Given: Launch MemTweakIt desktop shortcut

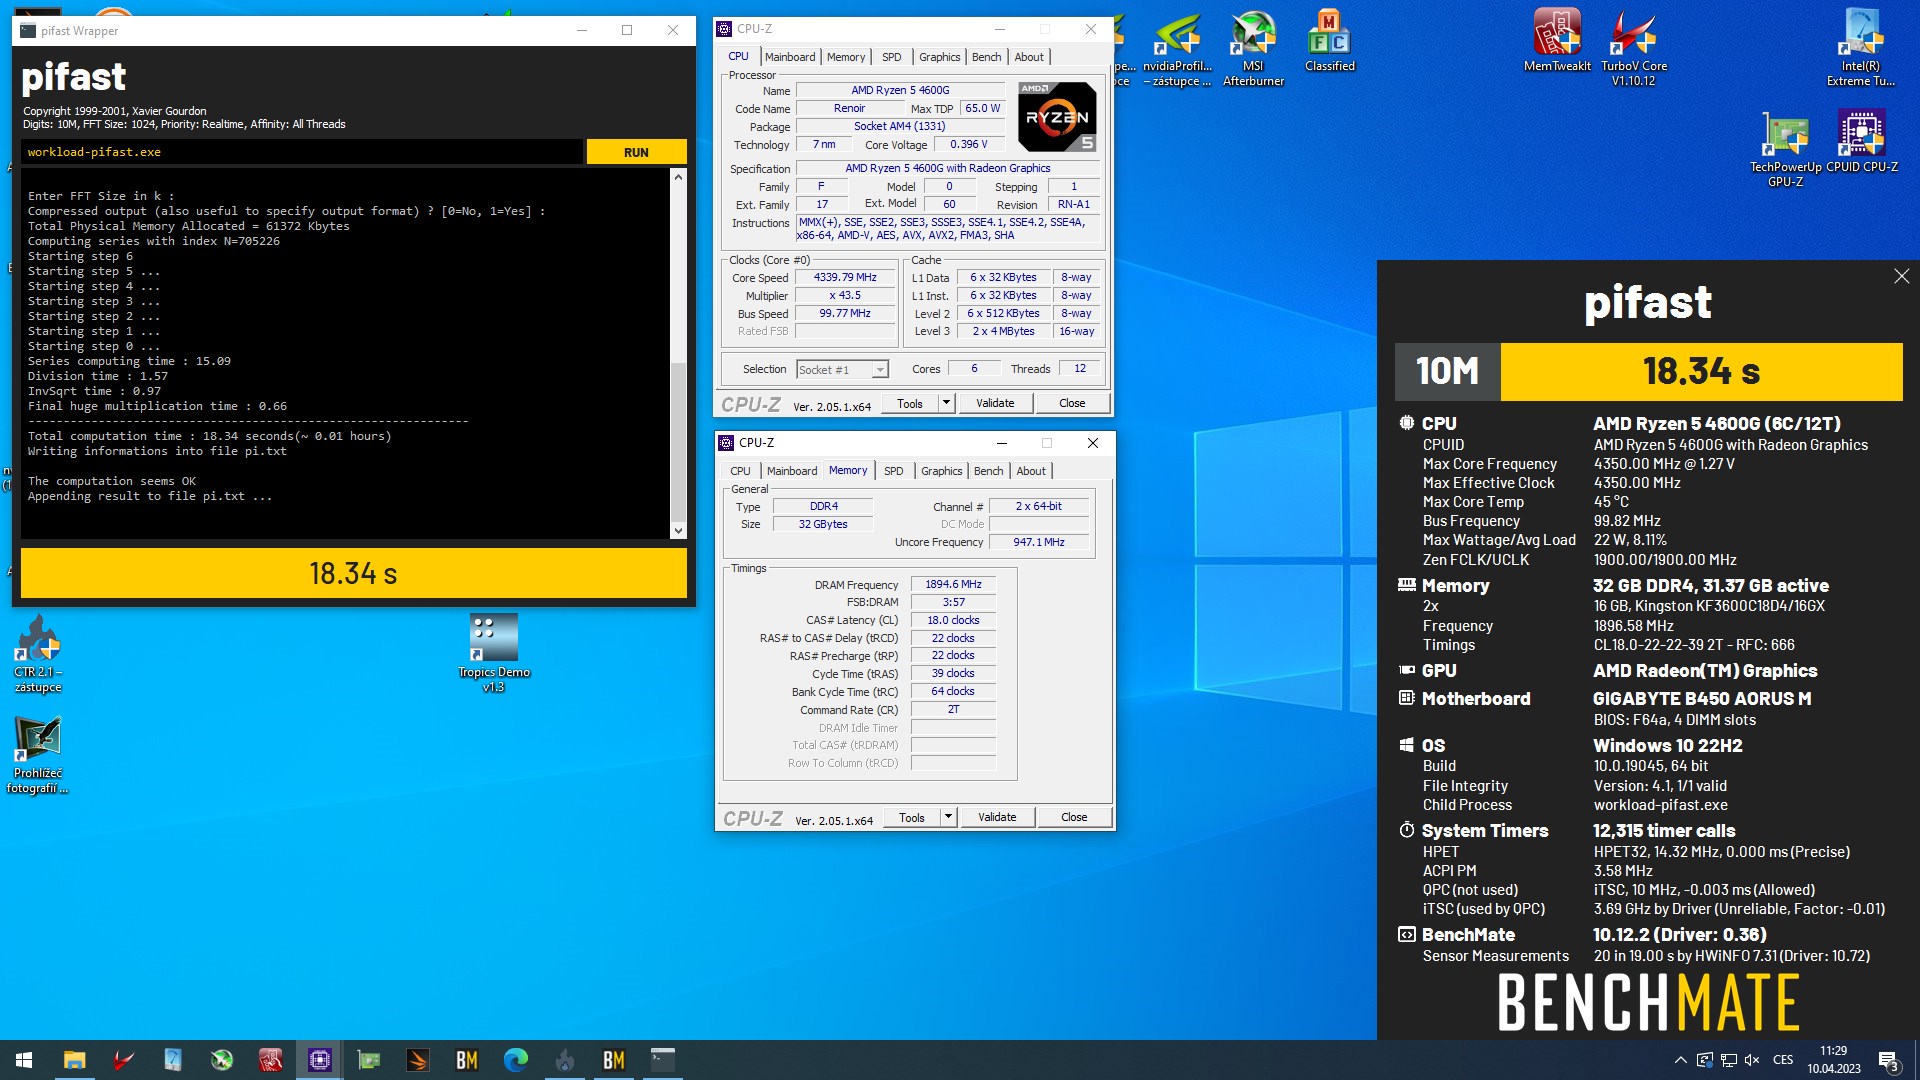Looking at the screenshot, I should (1557, 41).
